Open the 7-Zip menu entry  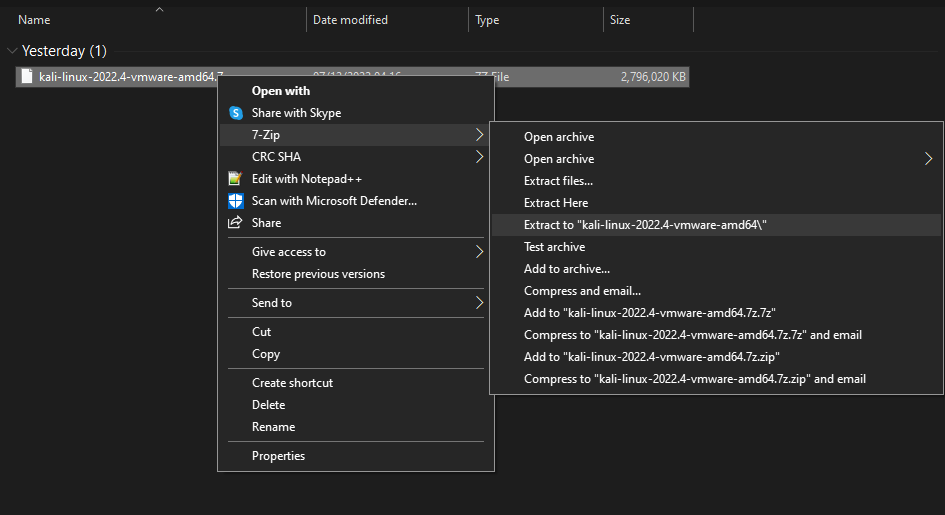point(356,135)
